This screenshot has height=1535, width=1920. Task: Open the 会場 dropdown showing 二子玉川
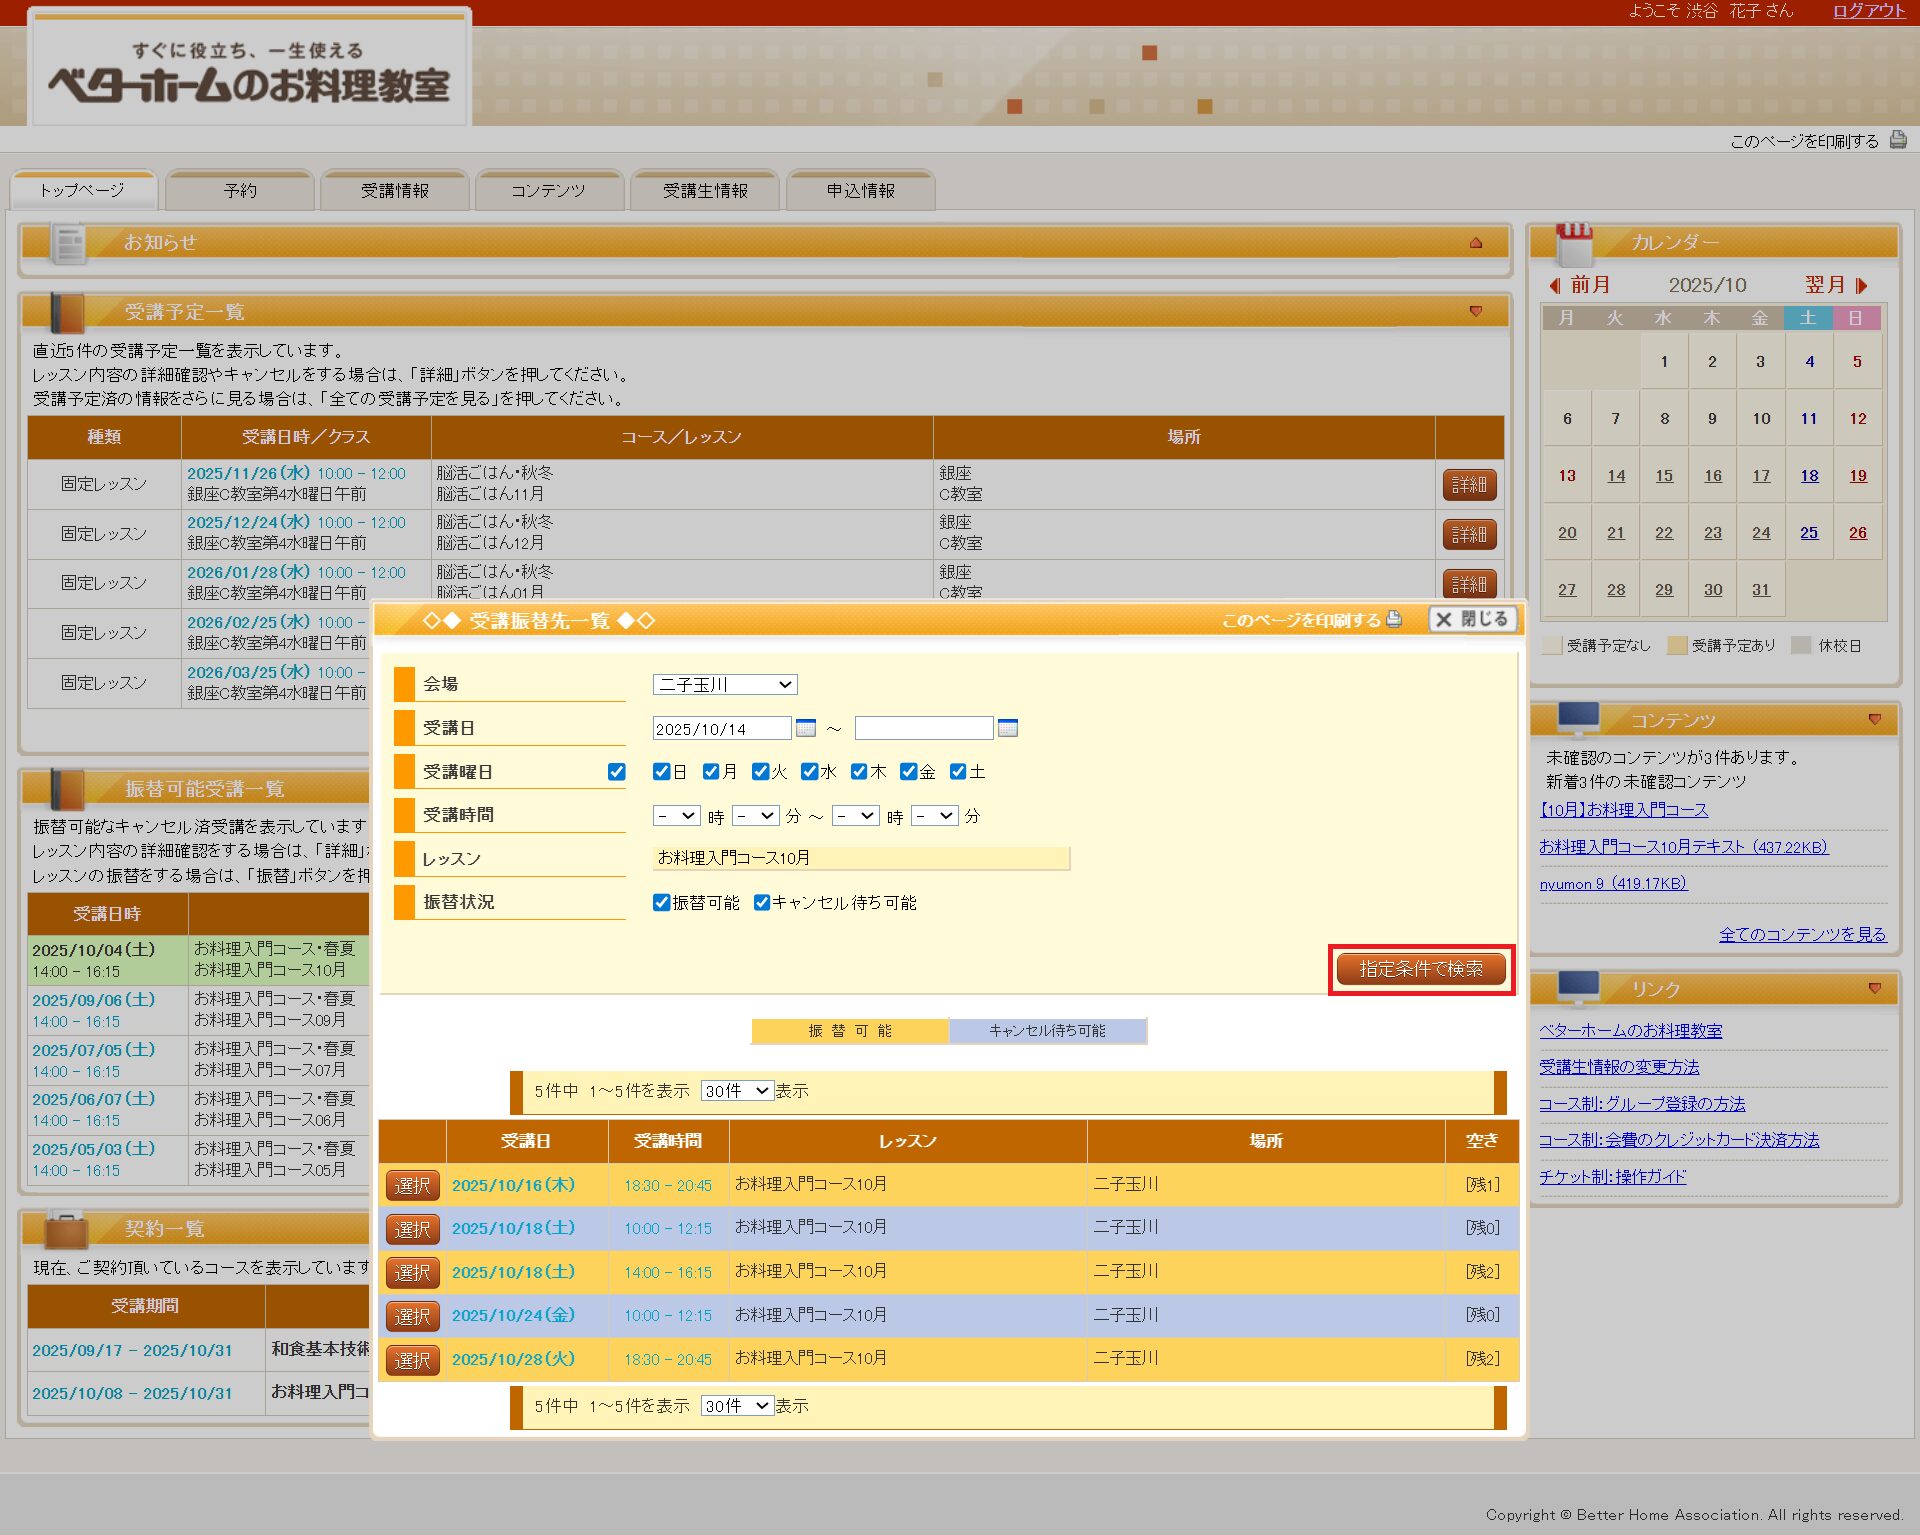pyautogui.click(x=724, y=684)
